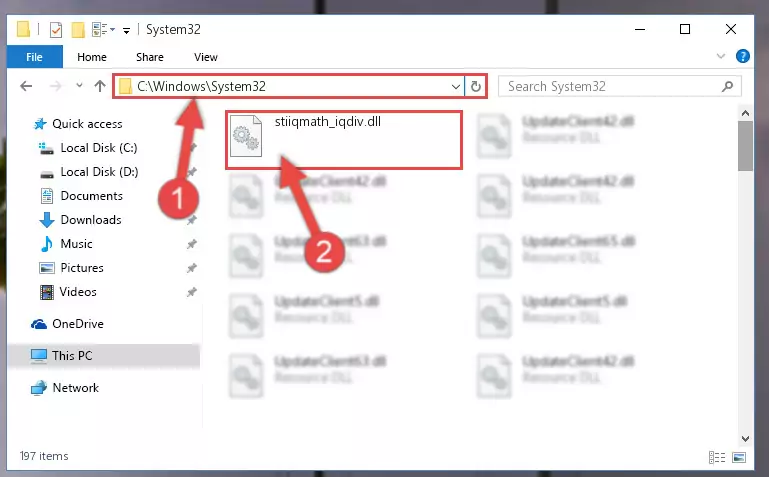
Task: Refresh the System32 folder view
Action: (x=476, y=87)
